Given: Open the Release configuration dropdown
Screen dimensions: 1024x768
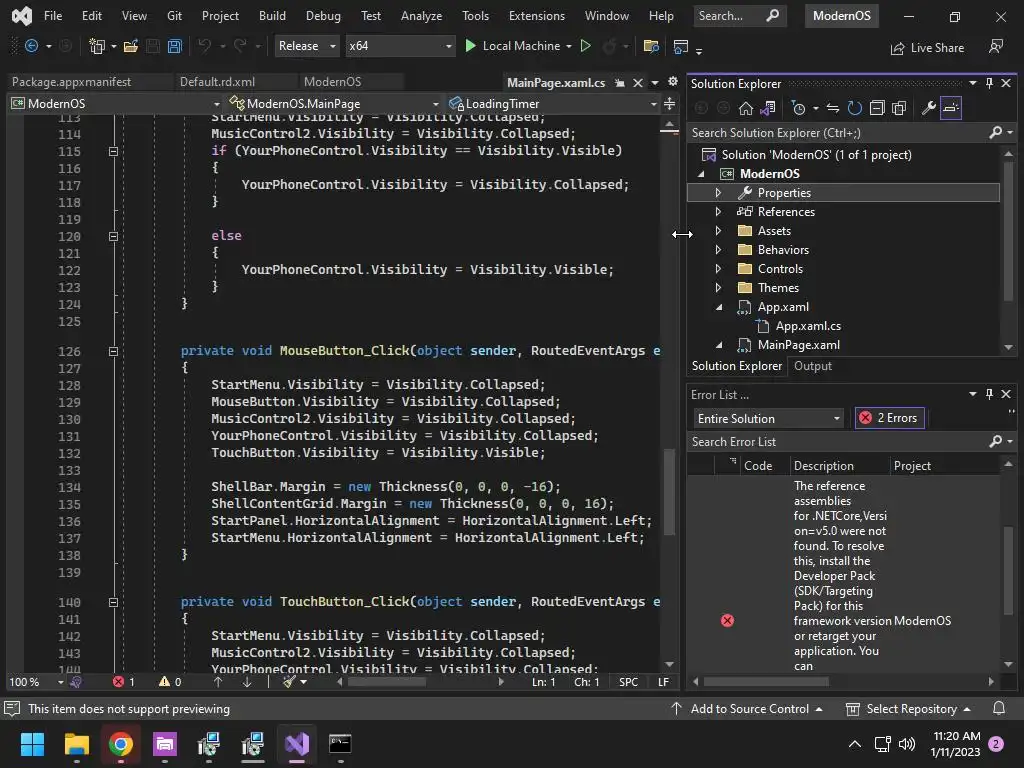Looking at the screenshot, I should 306,46.
